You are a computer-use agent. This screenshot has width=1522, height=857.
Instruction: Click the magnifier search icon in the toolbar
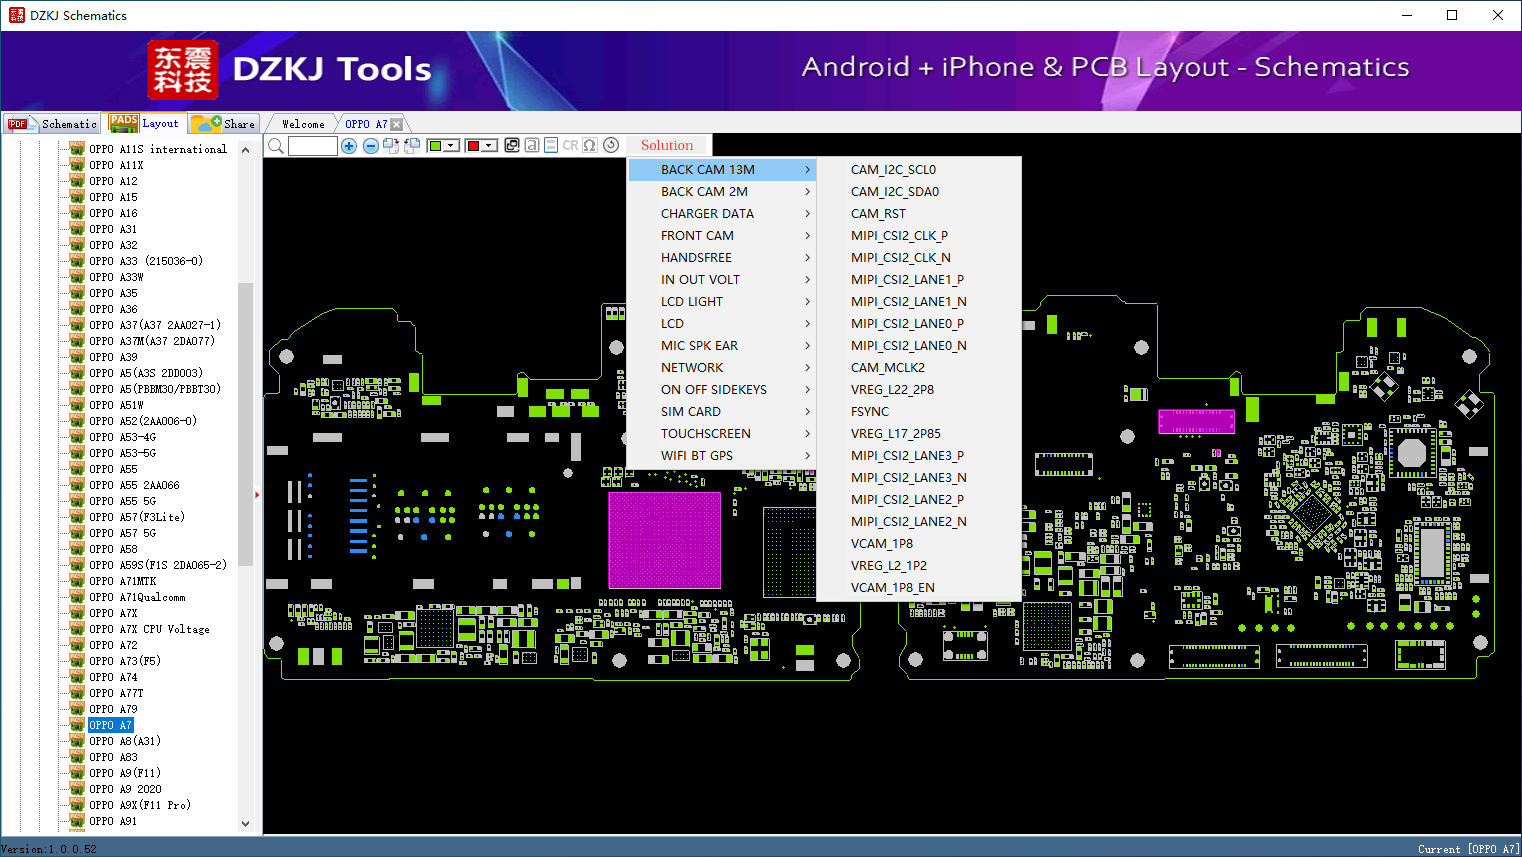click(x=276, y=146)
